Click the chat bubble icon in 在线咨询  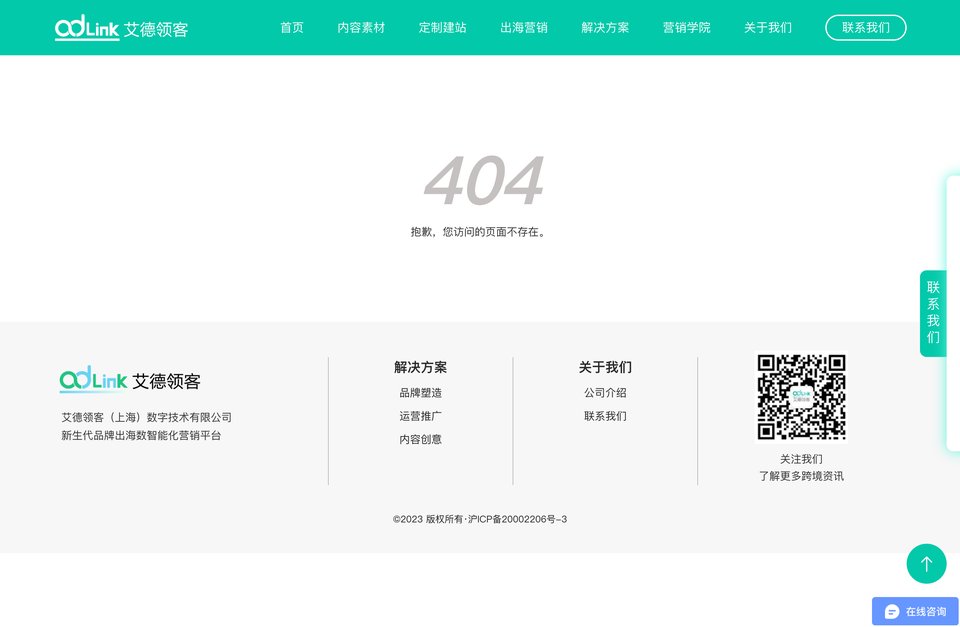pos(892,612)
